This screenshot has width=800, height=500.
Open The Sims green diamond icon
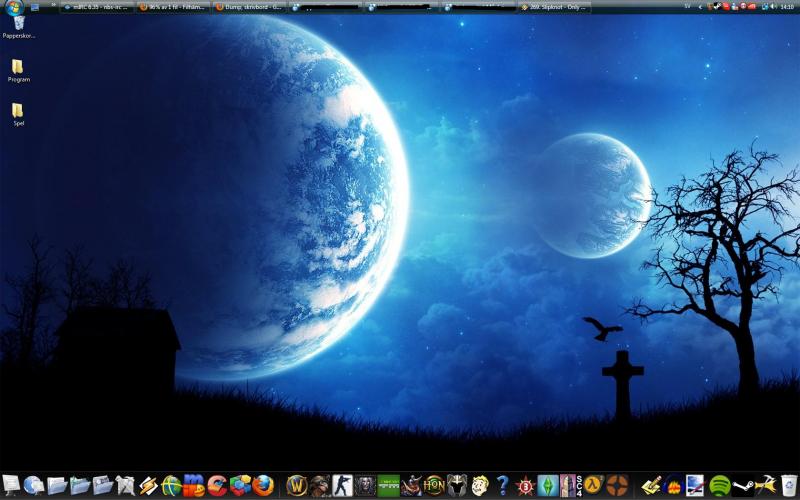click(x=547, y=486)
